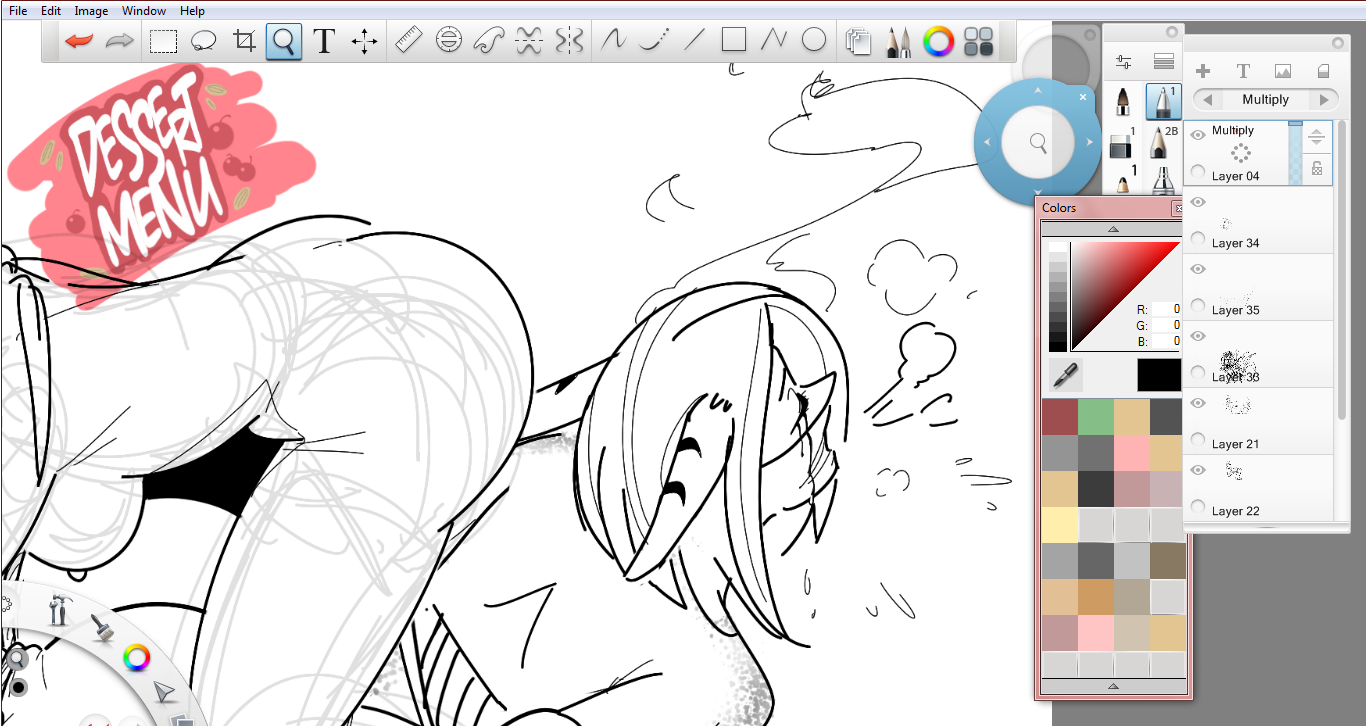Toggle Y-axis symmetry
Image resolution: width=1366 pixels, height=726 pixels.
click(x=569, y=41)
